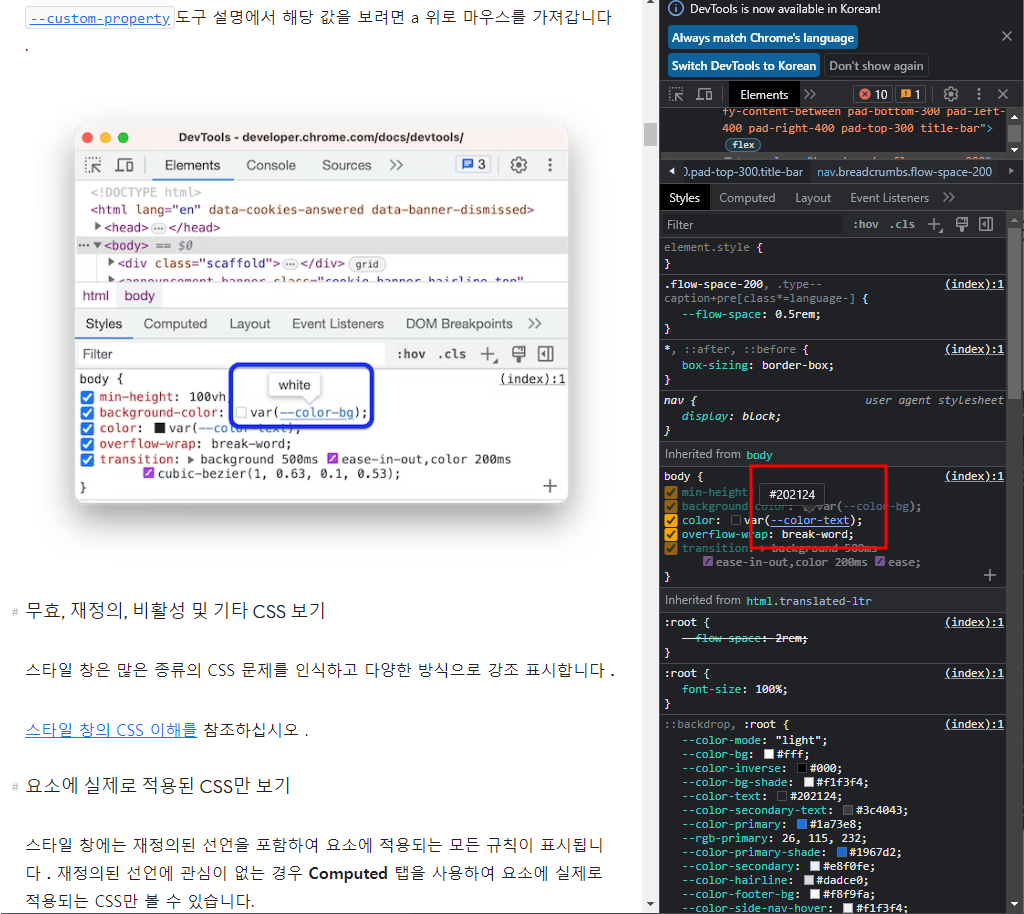Open the ease easing editor swatch
The height and width of the screenshot is (914, 1024).
pos(880,561)
